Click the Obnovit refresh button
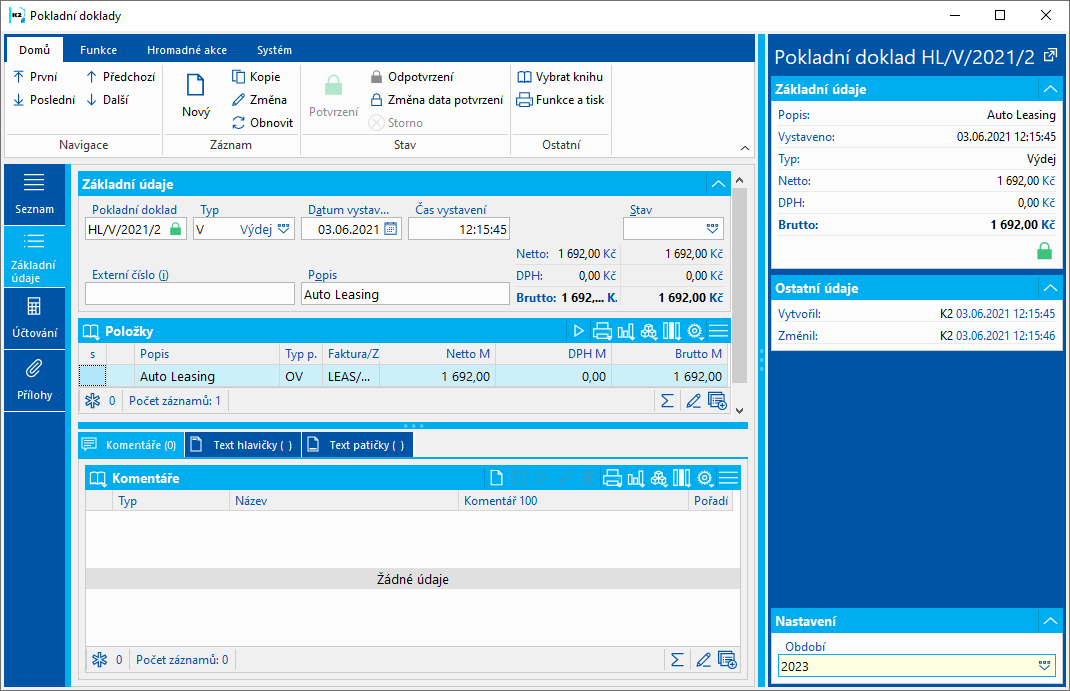The height and width of the screenshot is (691, 1070). tap(263, 123)
